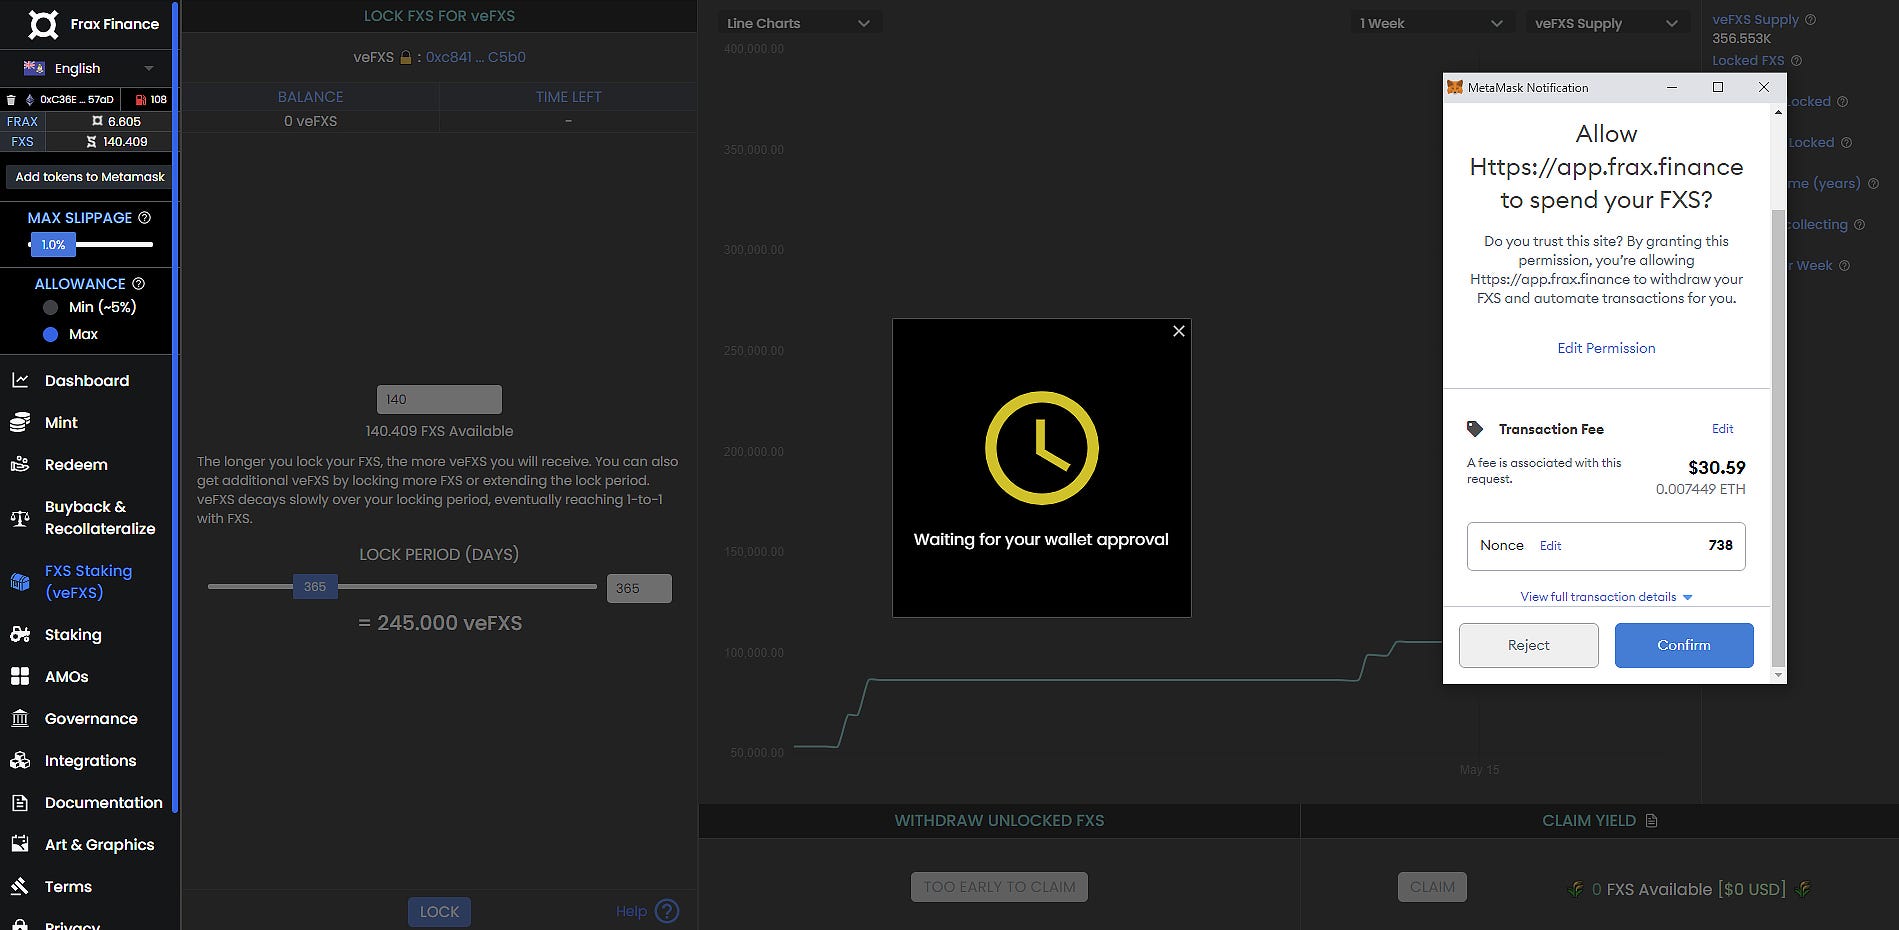Click the AMOs grid icon
1899x930 pixels.
click(x=20, y=676)
